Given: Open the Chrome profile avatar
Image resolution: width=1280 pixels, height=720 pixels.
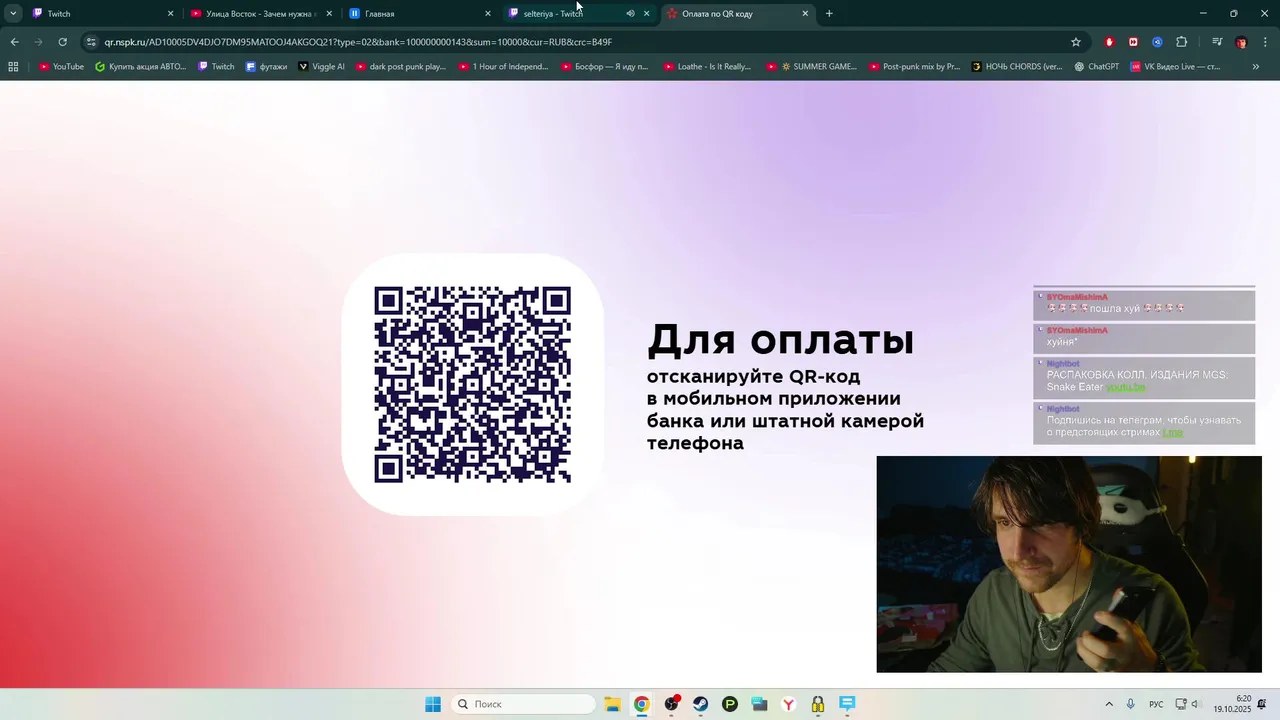Looking at the screenshot, I should (x=1241, y=42).
